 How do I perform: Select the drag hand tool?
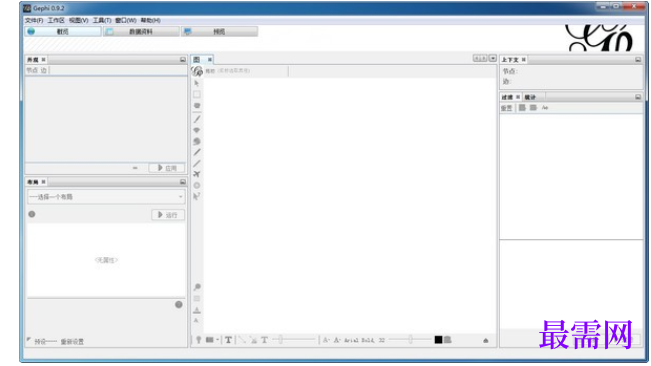coord(197,105)
